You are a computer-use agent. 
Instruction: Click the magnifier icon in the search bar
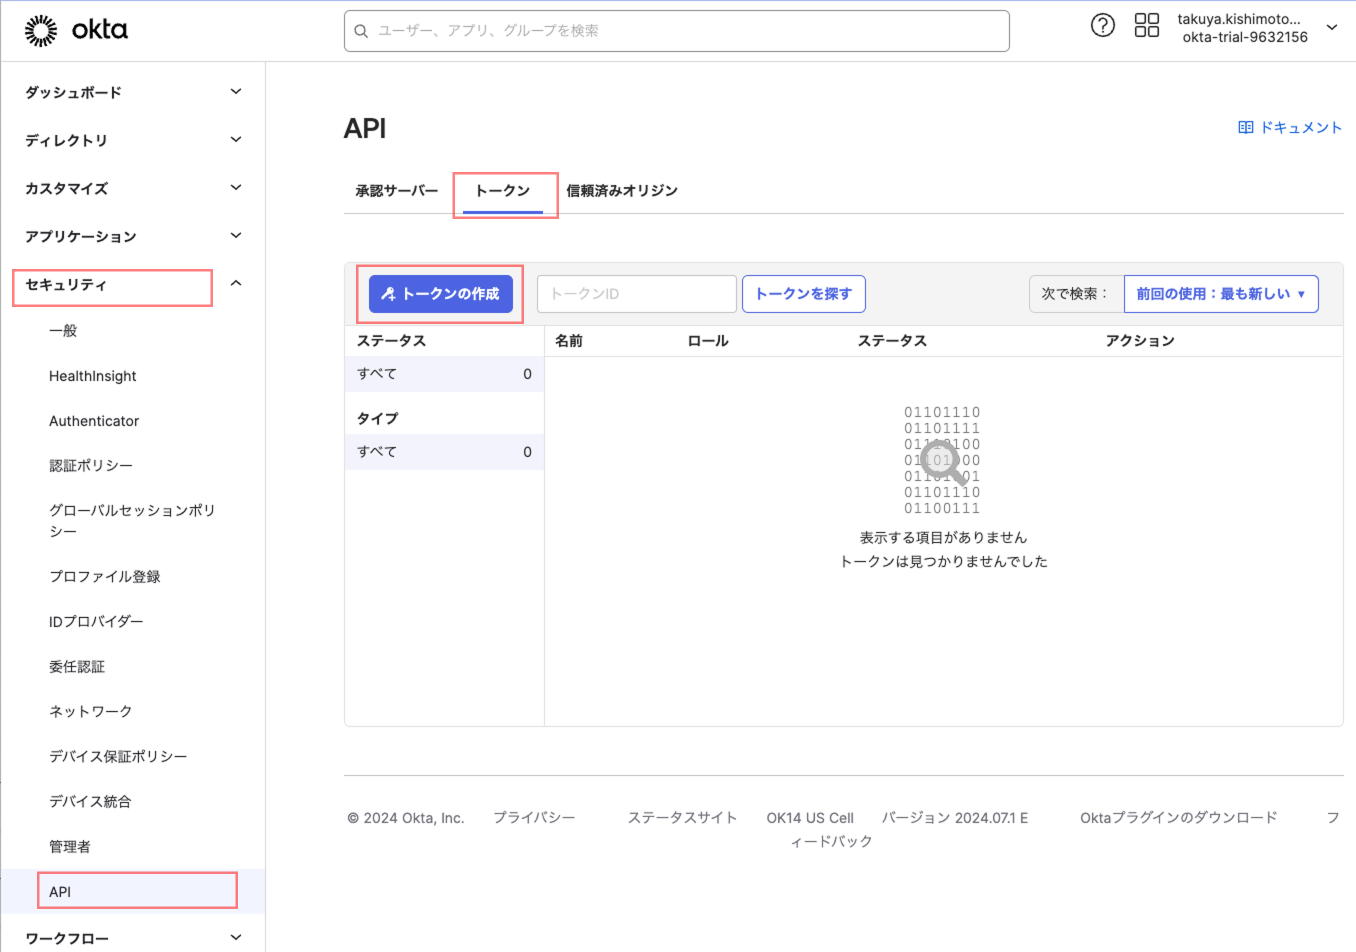(x=360, y=31)
